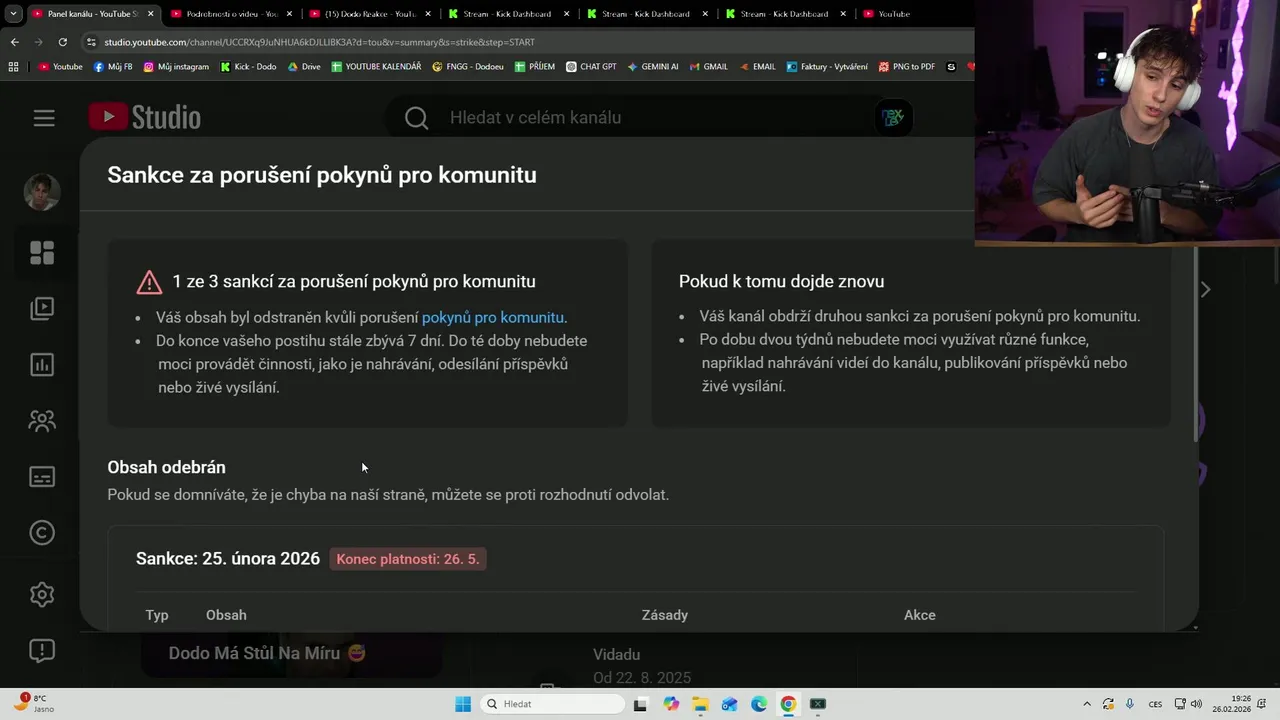Open the Dashboard sidebar icon
This screenshot has height=720, width=1280.
pos(42,253)
